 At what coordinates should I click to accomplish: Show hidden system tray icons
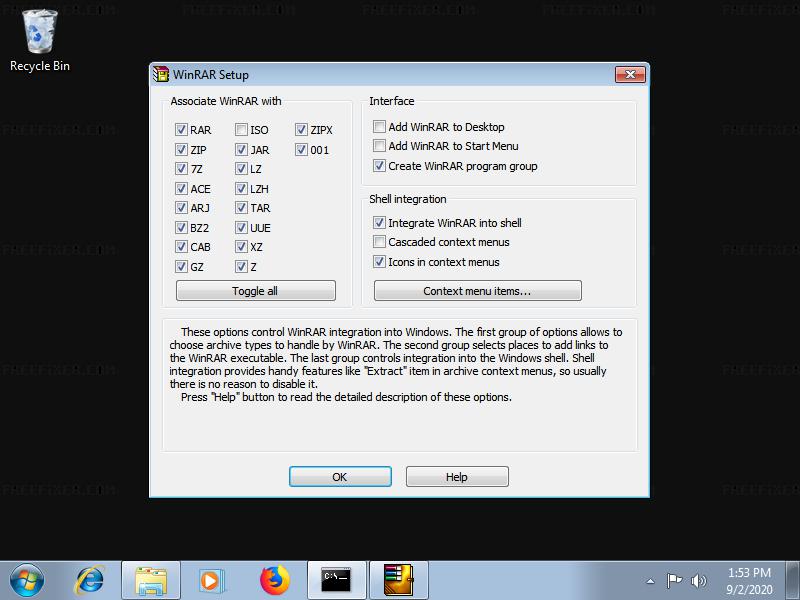click(x=651, y=581)
